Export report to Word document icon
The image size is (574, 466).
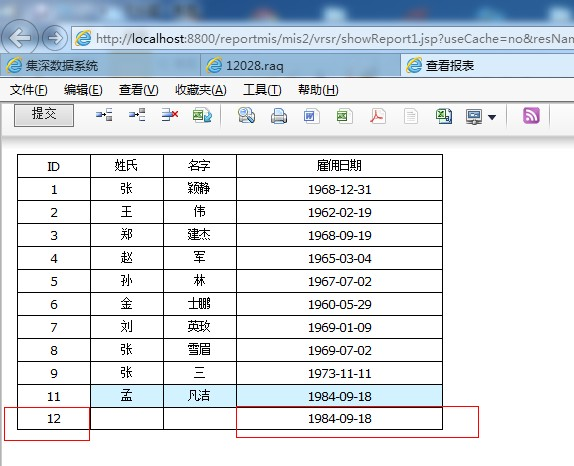312,116
